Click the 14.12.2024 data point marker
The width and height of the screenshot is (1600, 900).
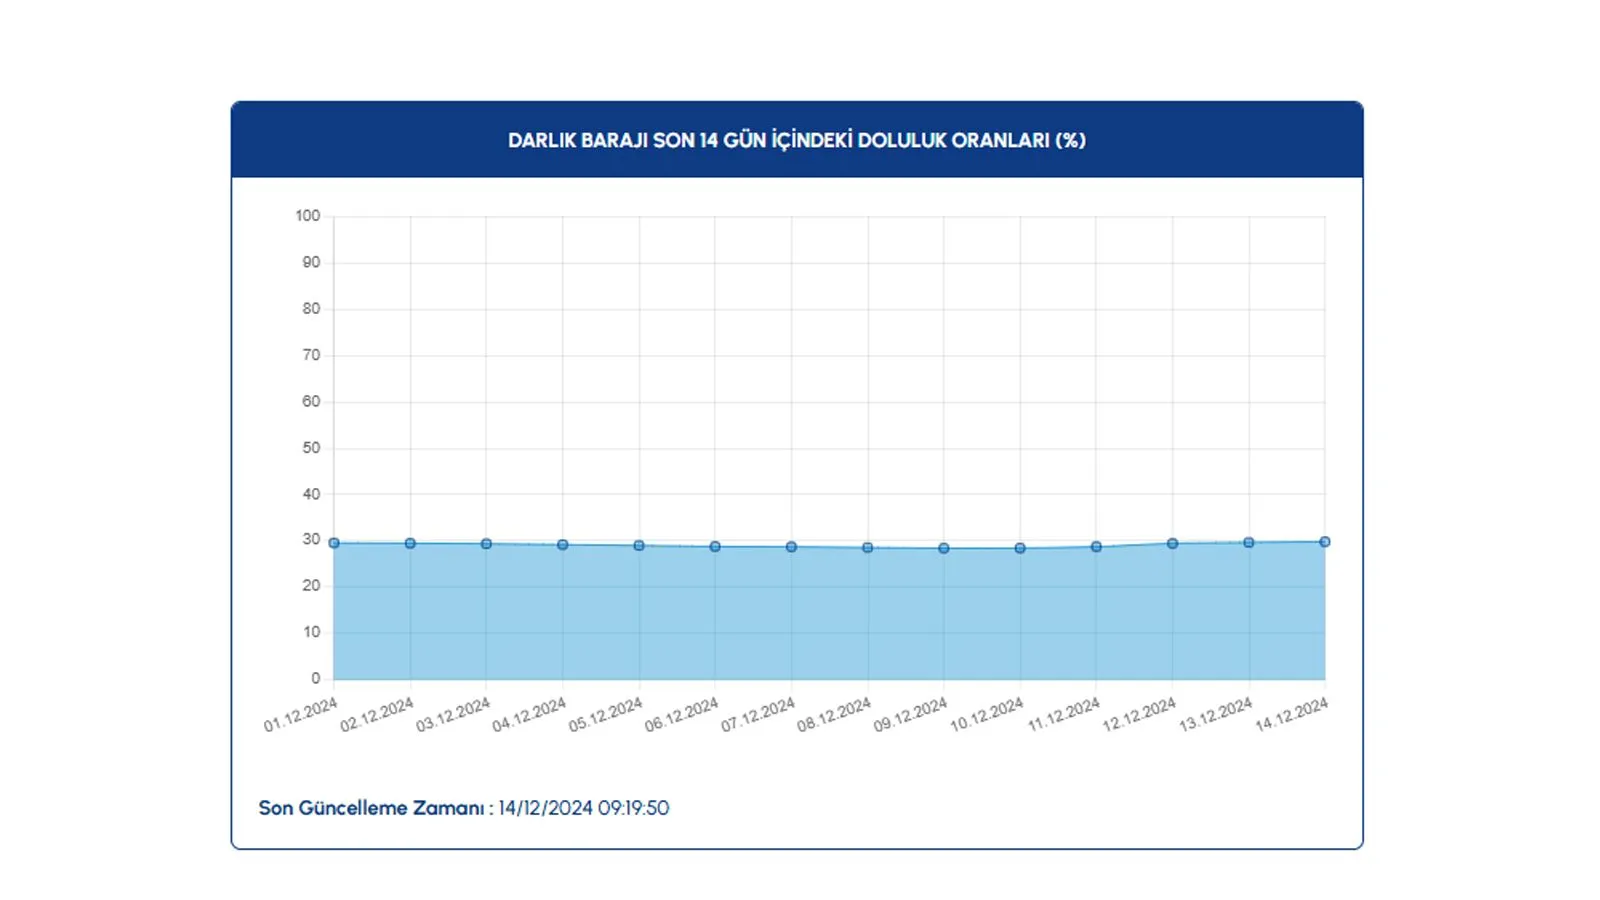1325,542
